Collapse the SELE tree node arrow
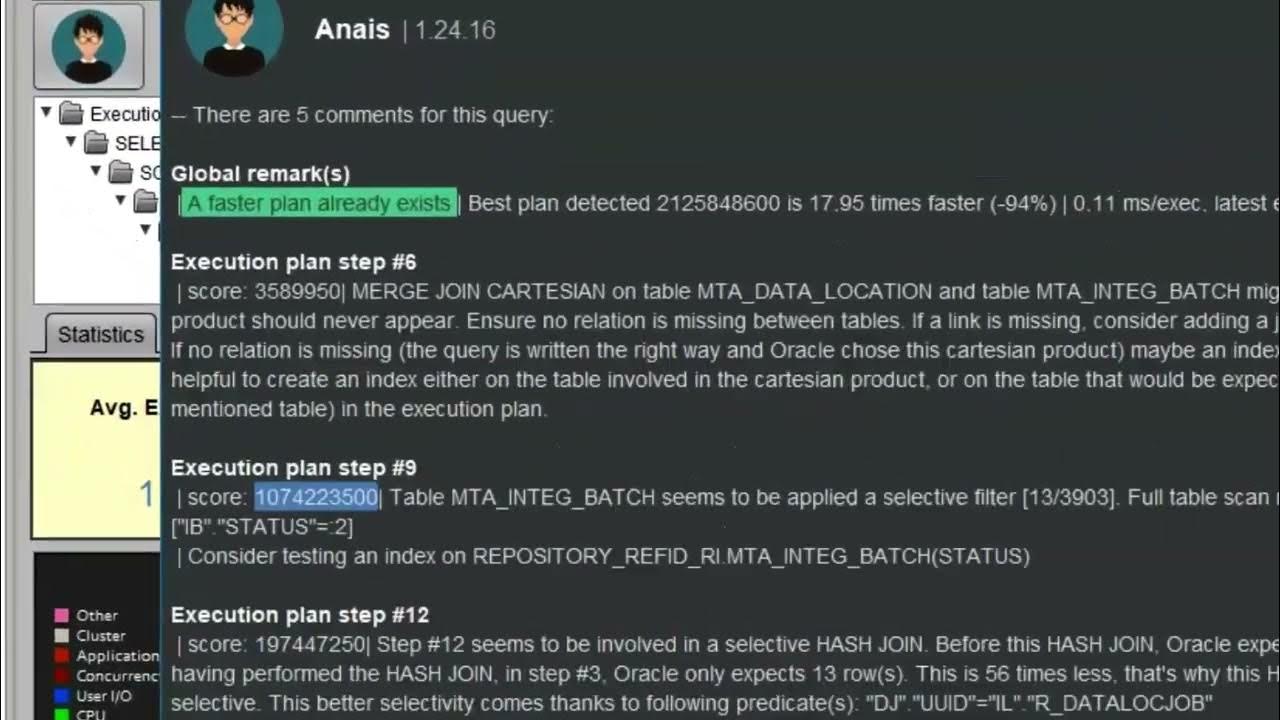The image size is (1280, 720). tap(71, 141)
